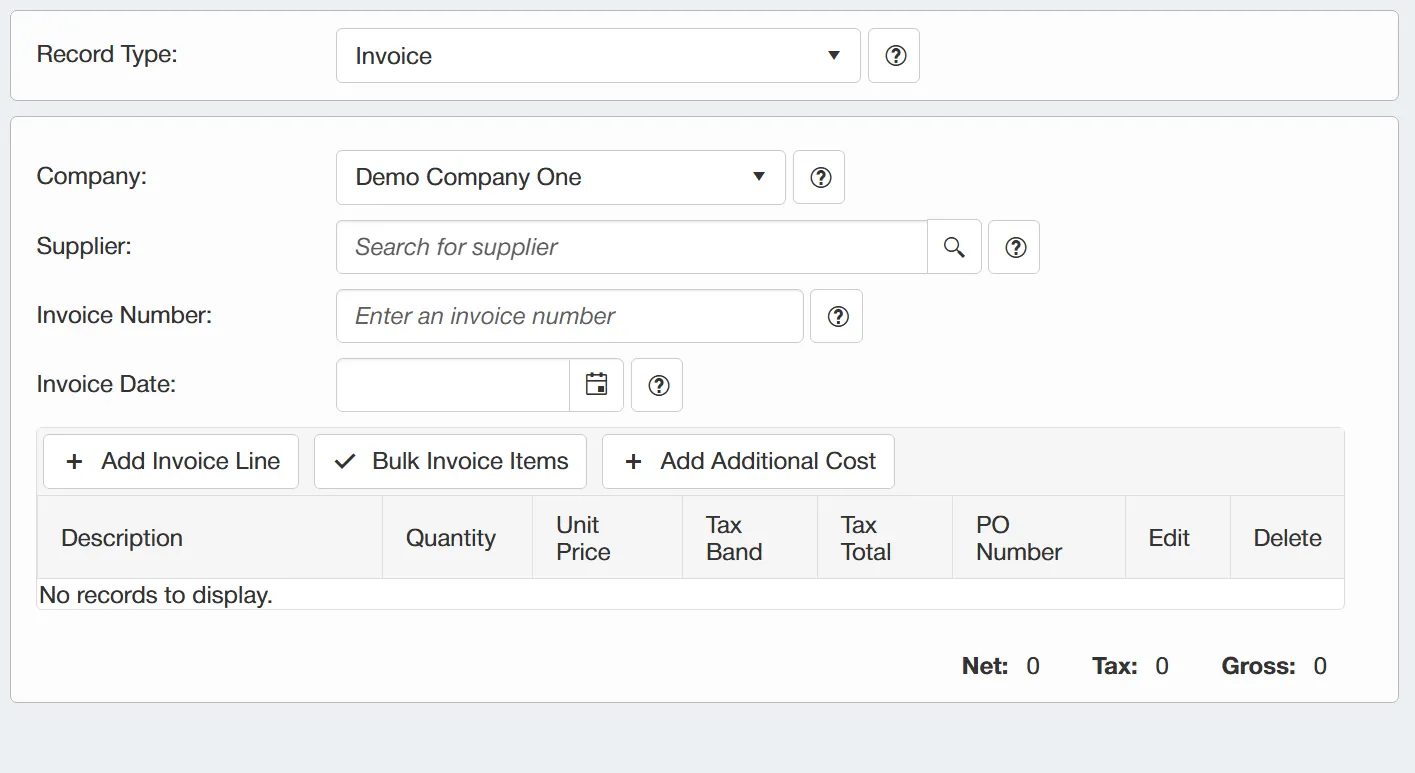
Task: Click the Tax total label
Action: 1115,666
